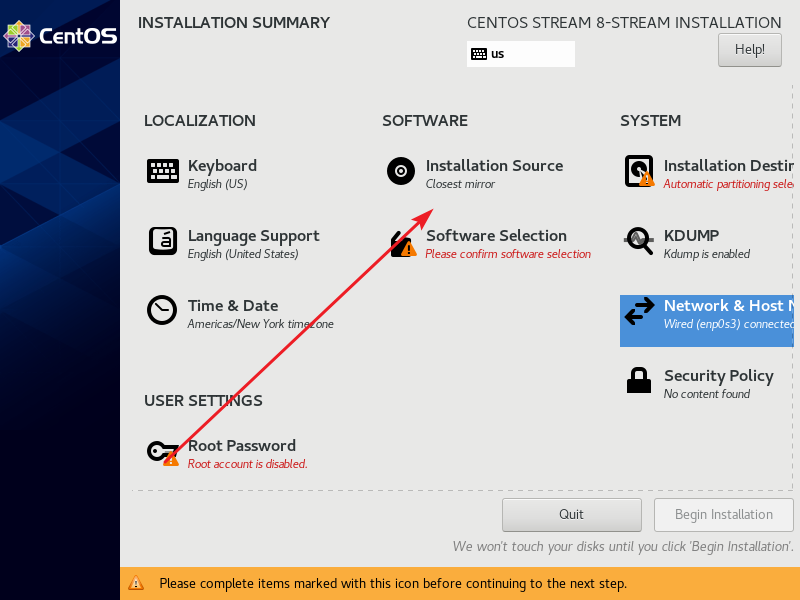
Task: Click the Begin Installation button
Action: (723, 514)
